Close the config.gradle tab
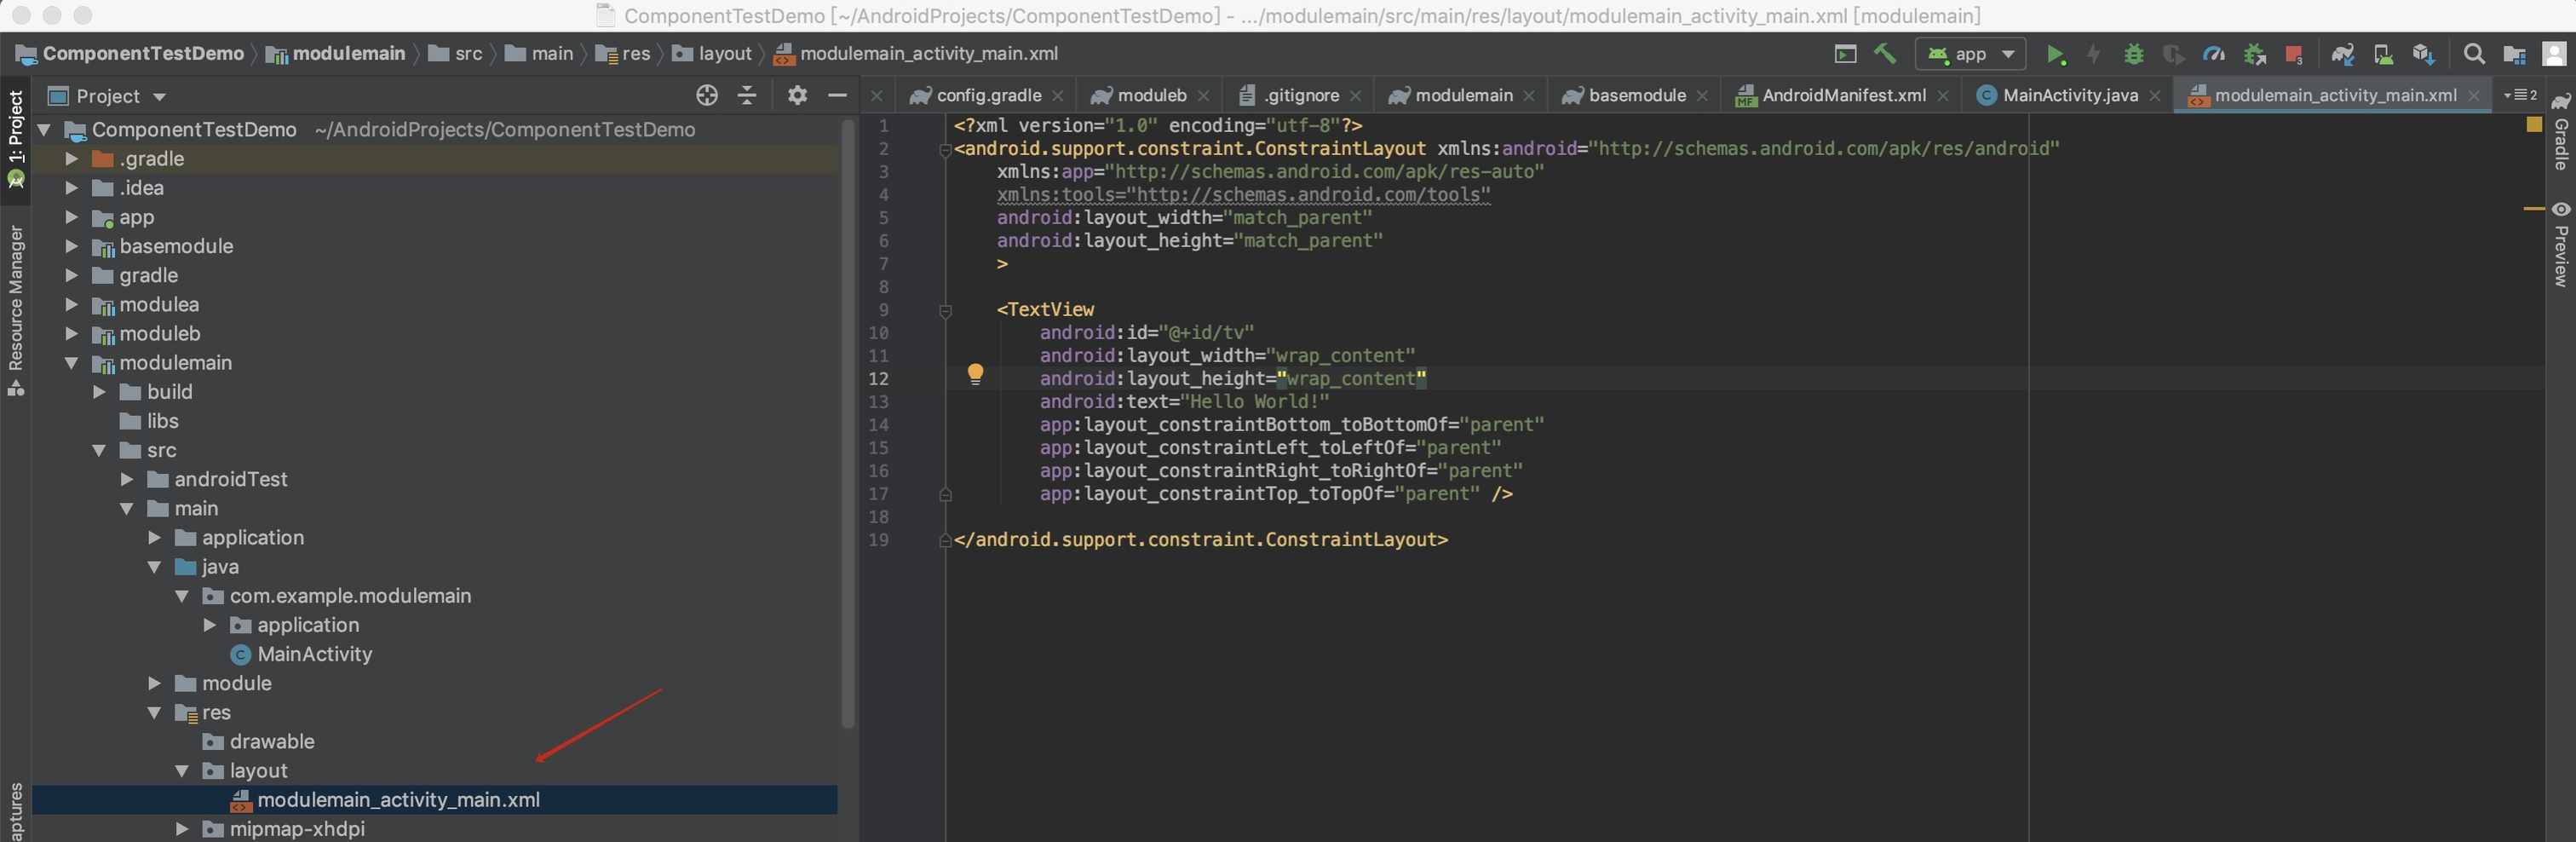The width and height of the screenshot is (2576, 842). tap(1058, 96)
